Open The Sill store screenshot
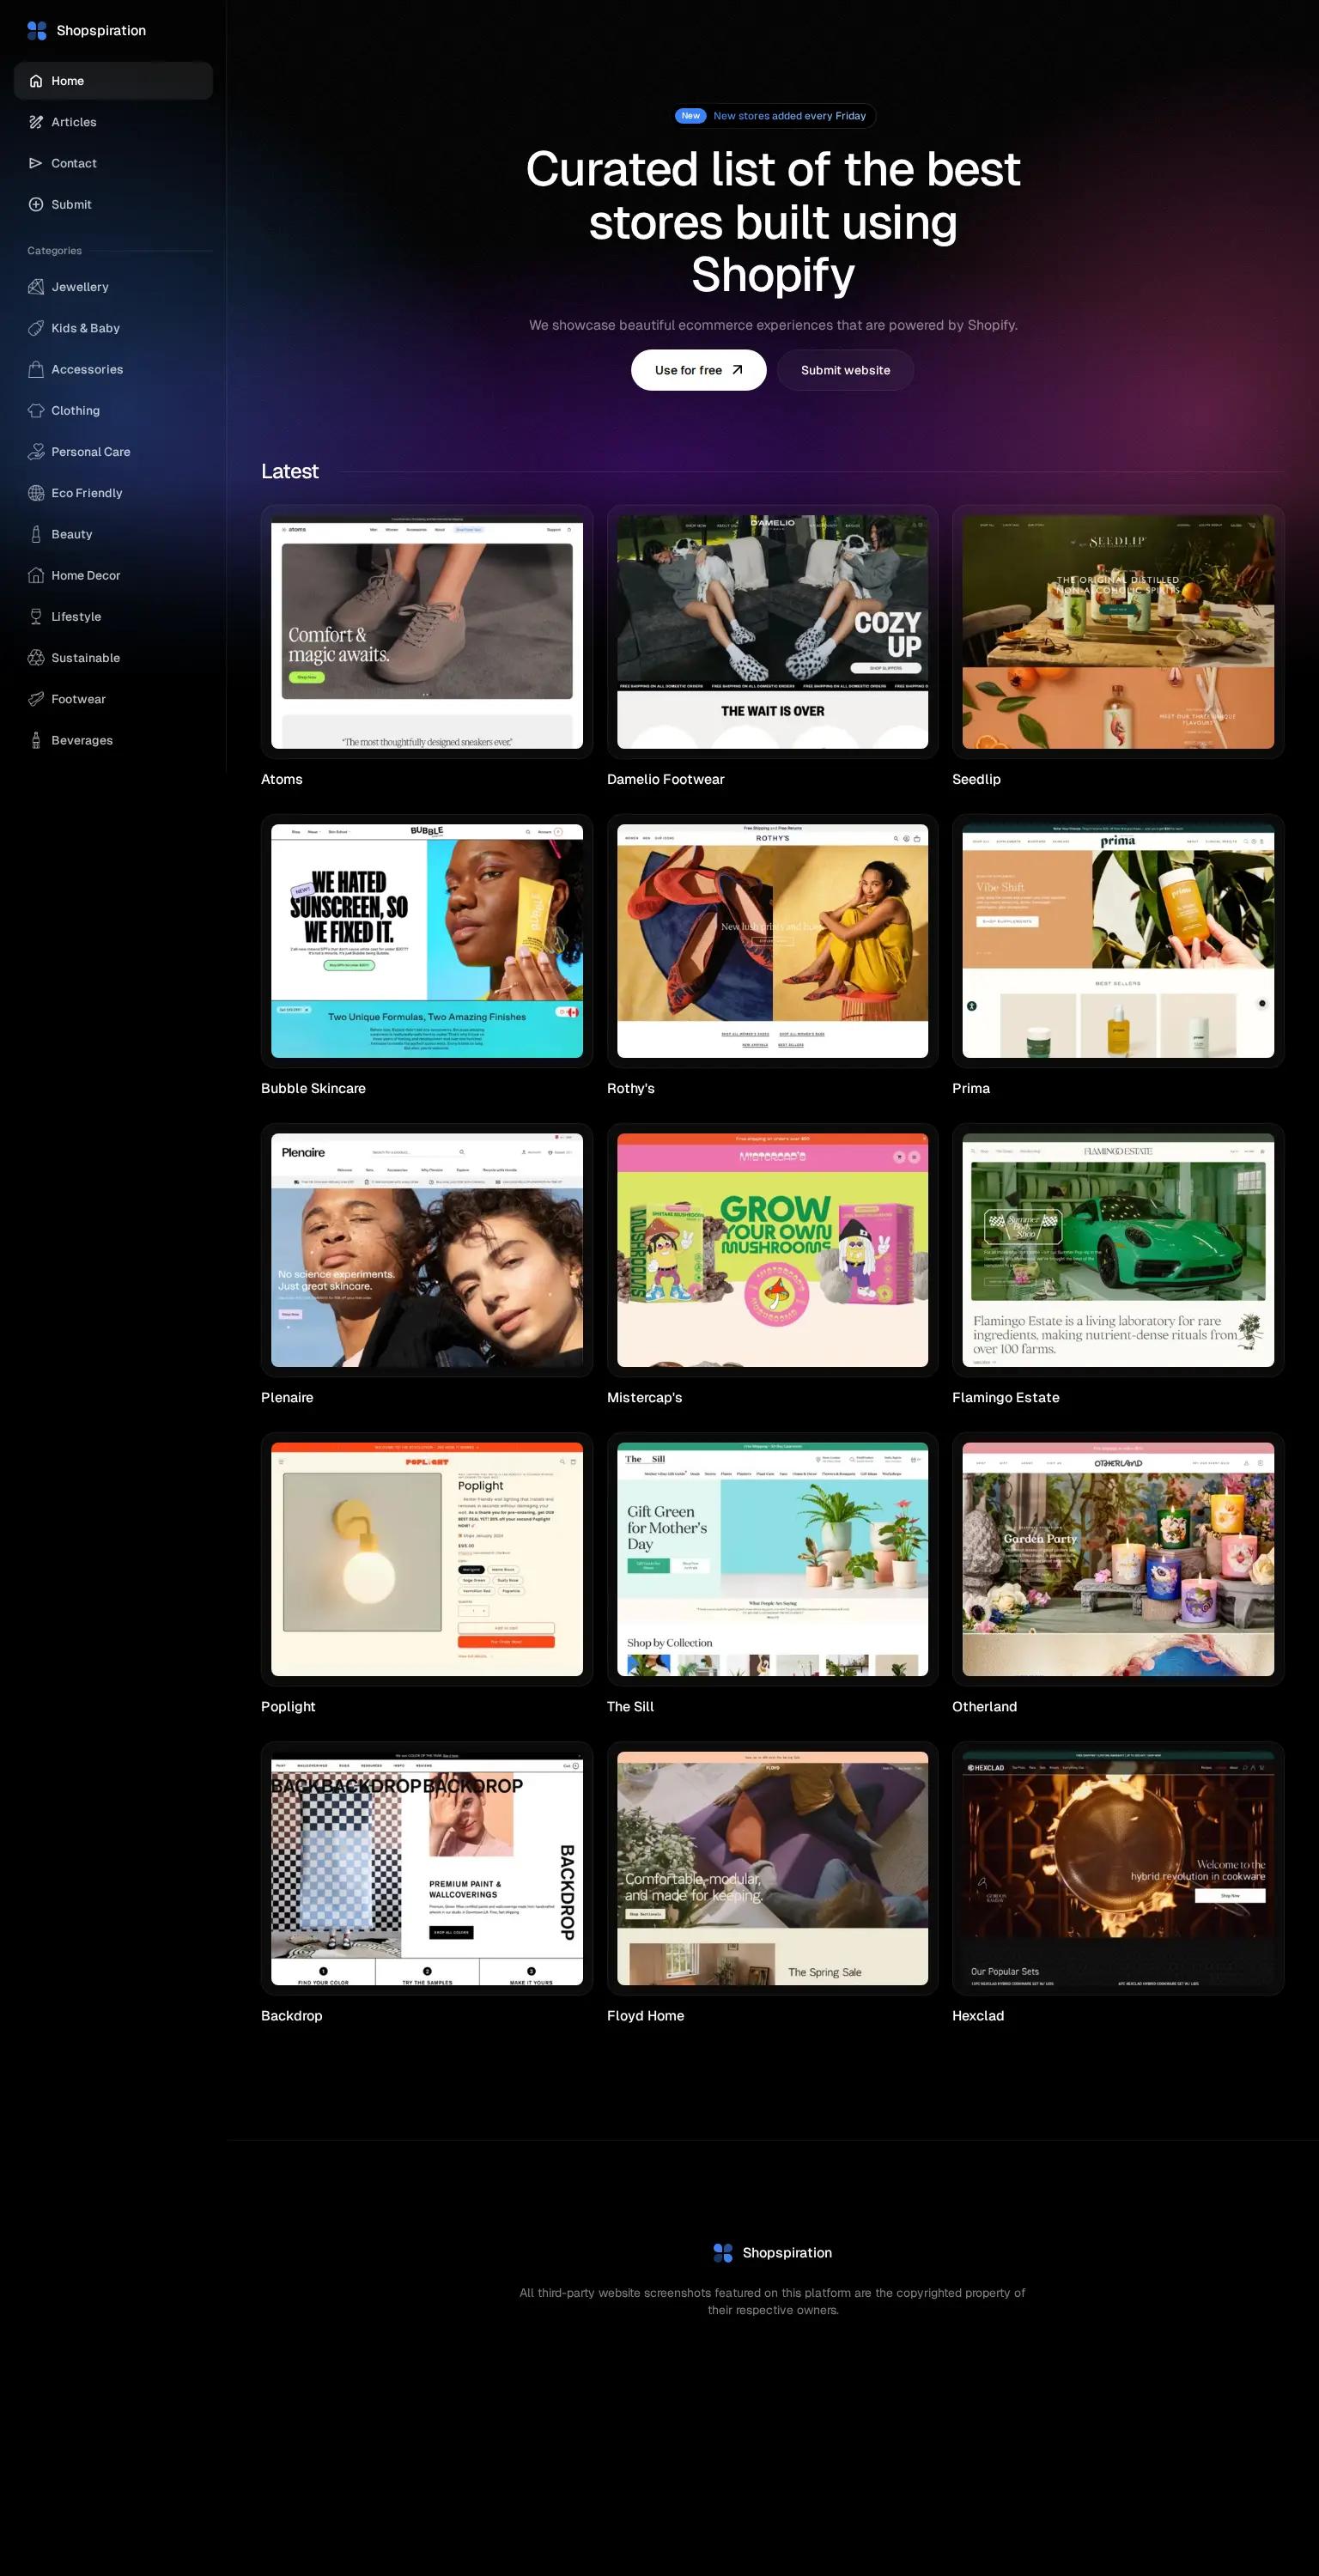The width and height of the screenshot is (1319, 2576). point(772,1559)
